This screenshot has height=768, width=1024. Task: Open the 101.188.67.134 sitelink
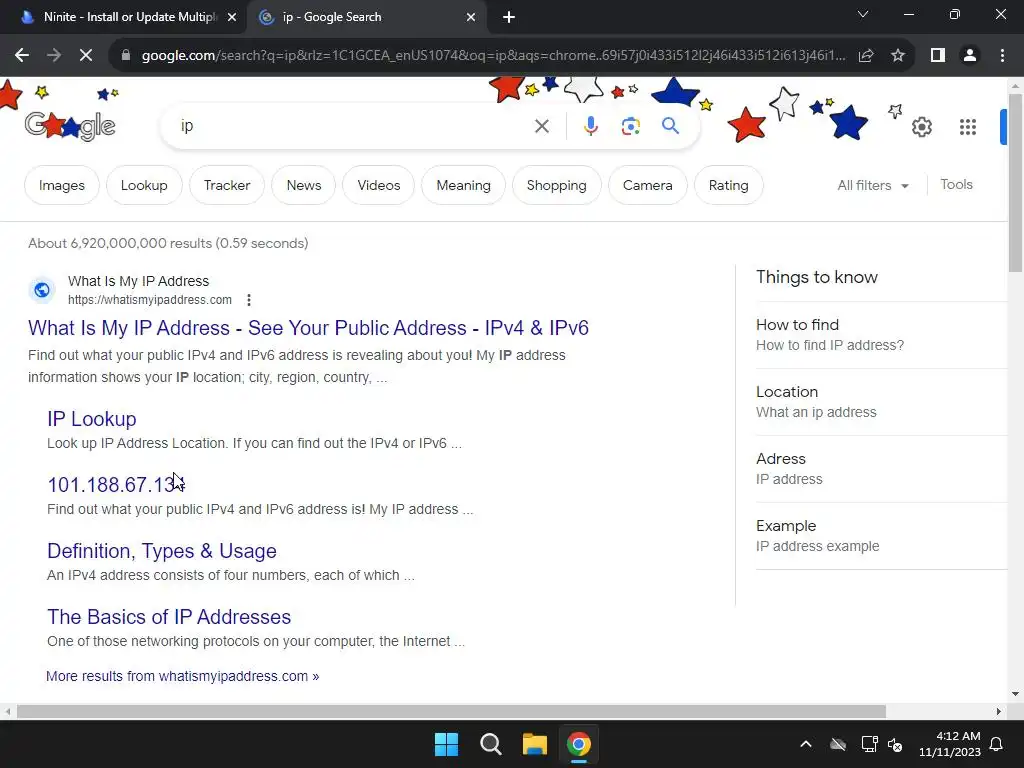coord(116,485)
